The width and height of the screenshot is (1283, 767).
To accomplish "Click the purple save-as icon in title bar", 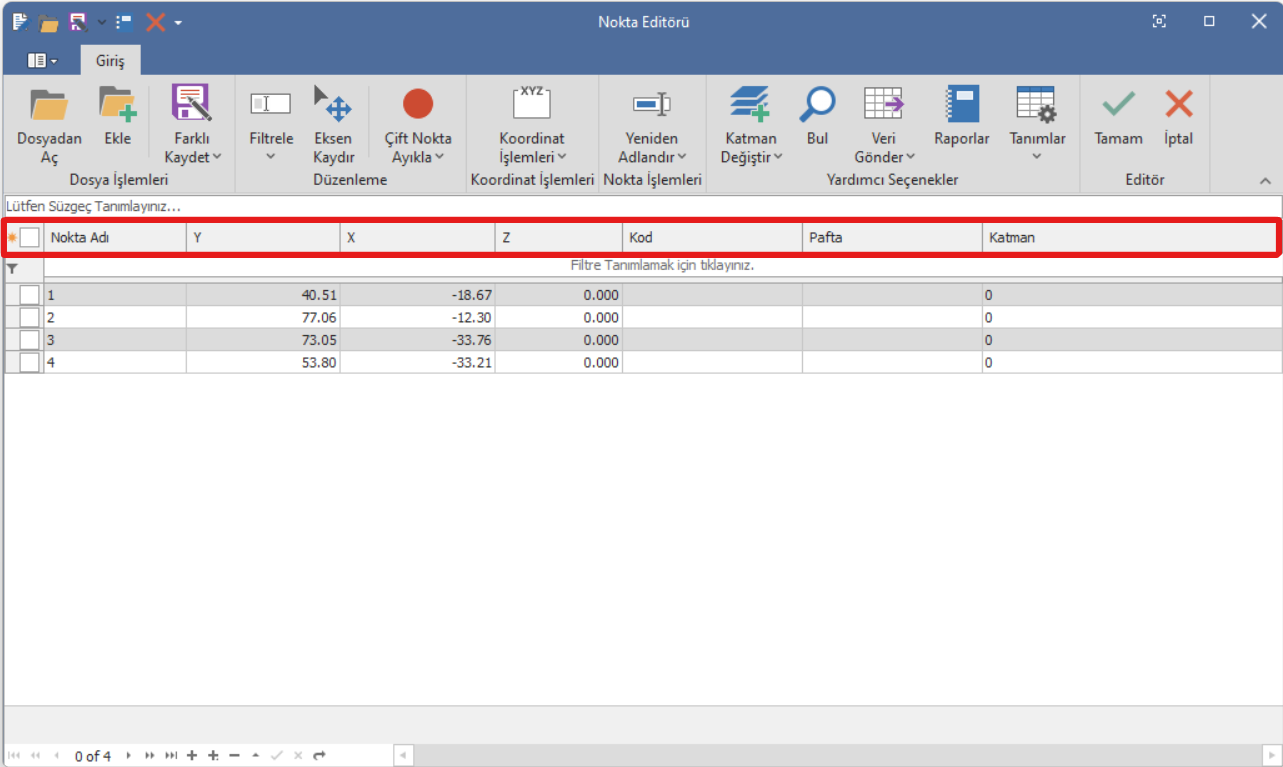I will click(x=77, y=21).
